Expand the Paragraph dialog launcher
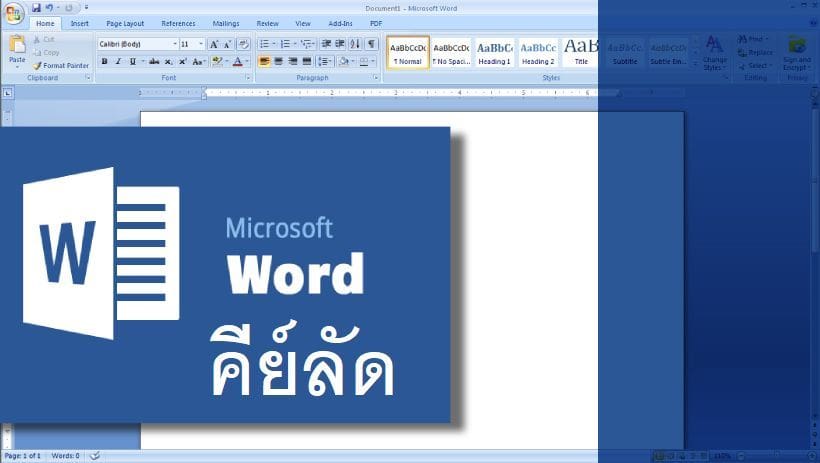Viewport: 820px width, 463px height. [375, 77]
